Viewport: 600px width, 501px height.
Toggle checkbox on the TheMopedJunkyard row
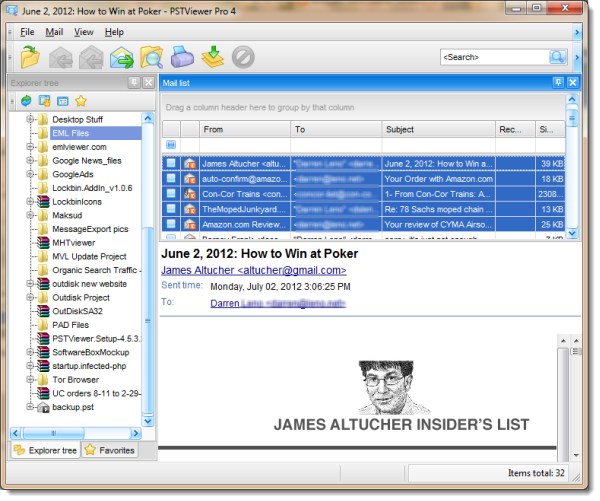point(171,209)
